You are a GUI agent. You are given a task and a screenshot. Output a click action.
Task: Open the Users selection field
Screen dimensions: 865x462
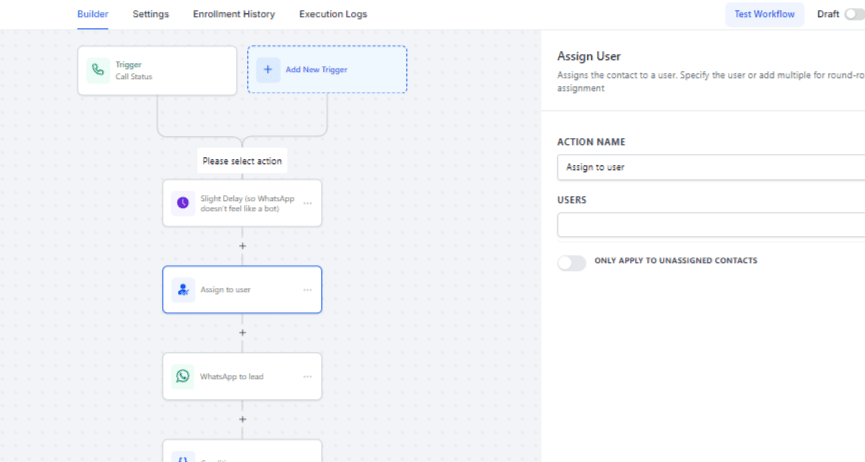pos(710,225)
